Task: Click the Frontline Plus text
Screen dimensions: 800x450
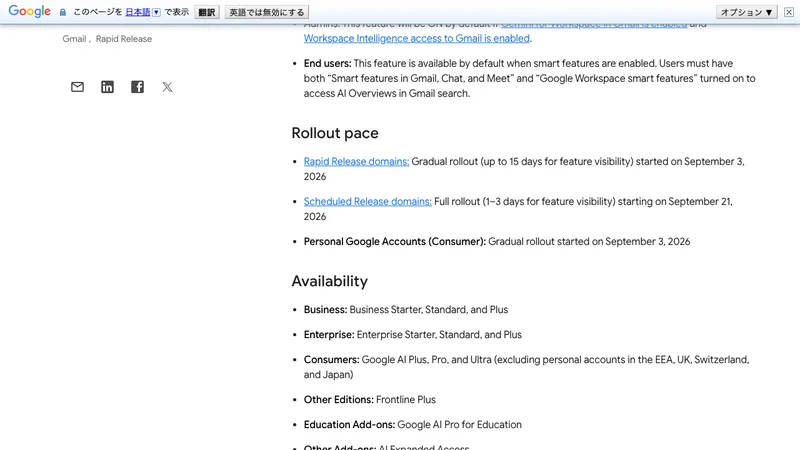Action: 406,399
